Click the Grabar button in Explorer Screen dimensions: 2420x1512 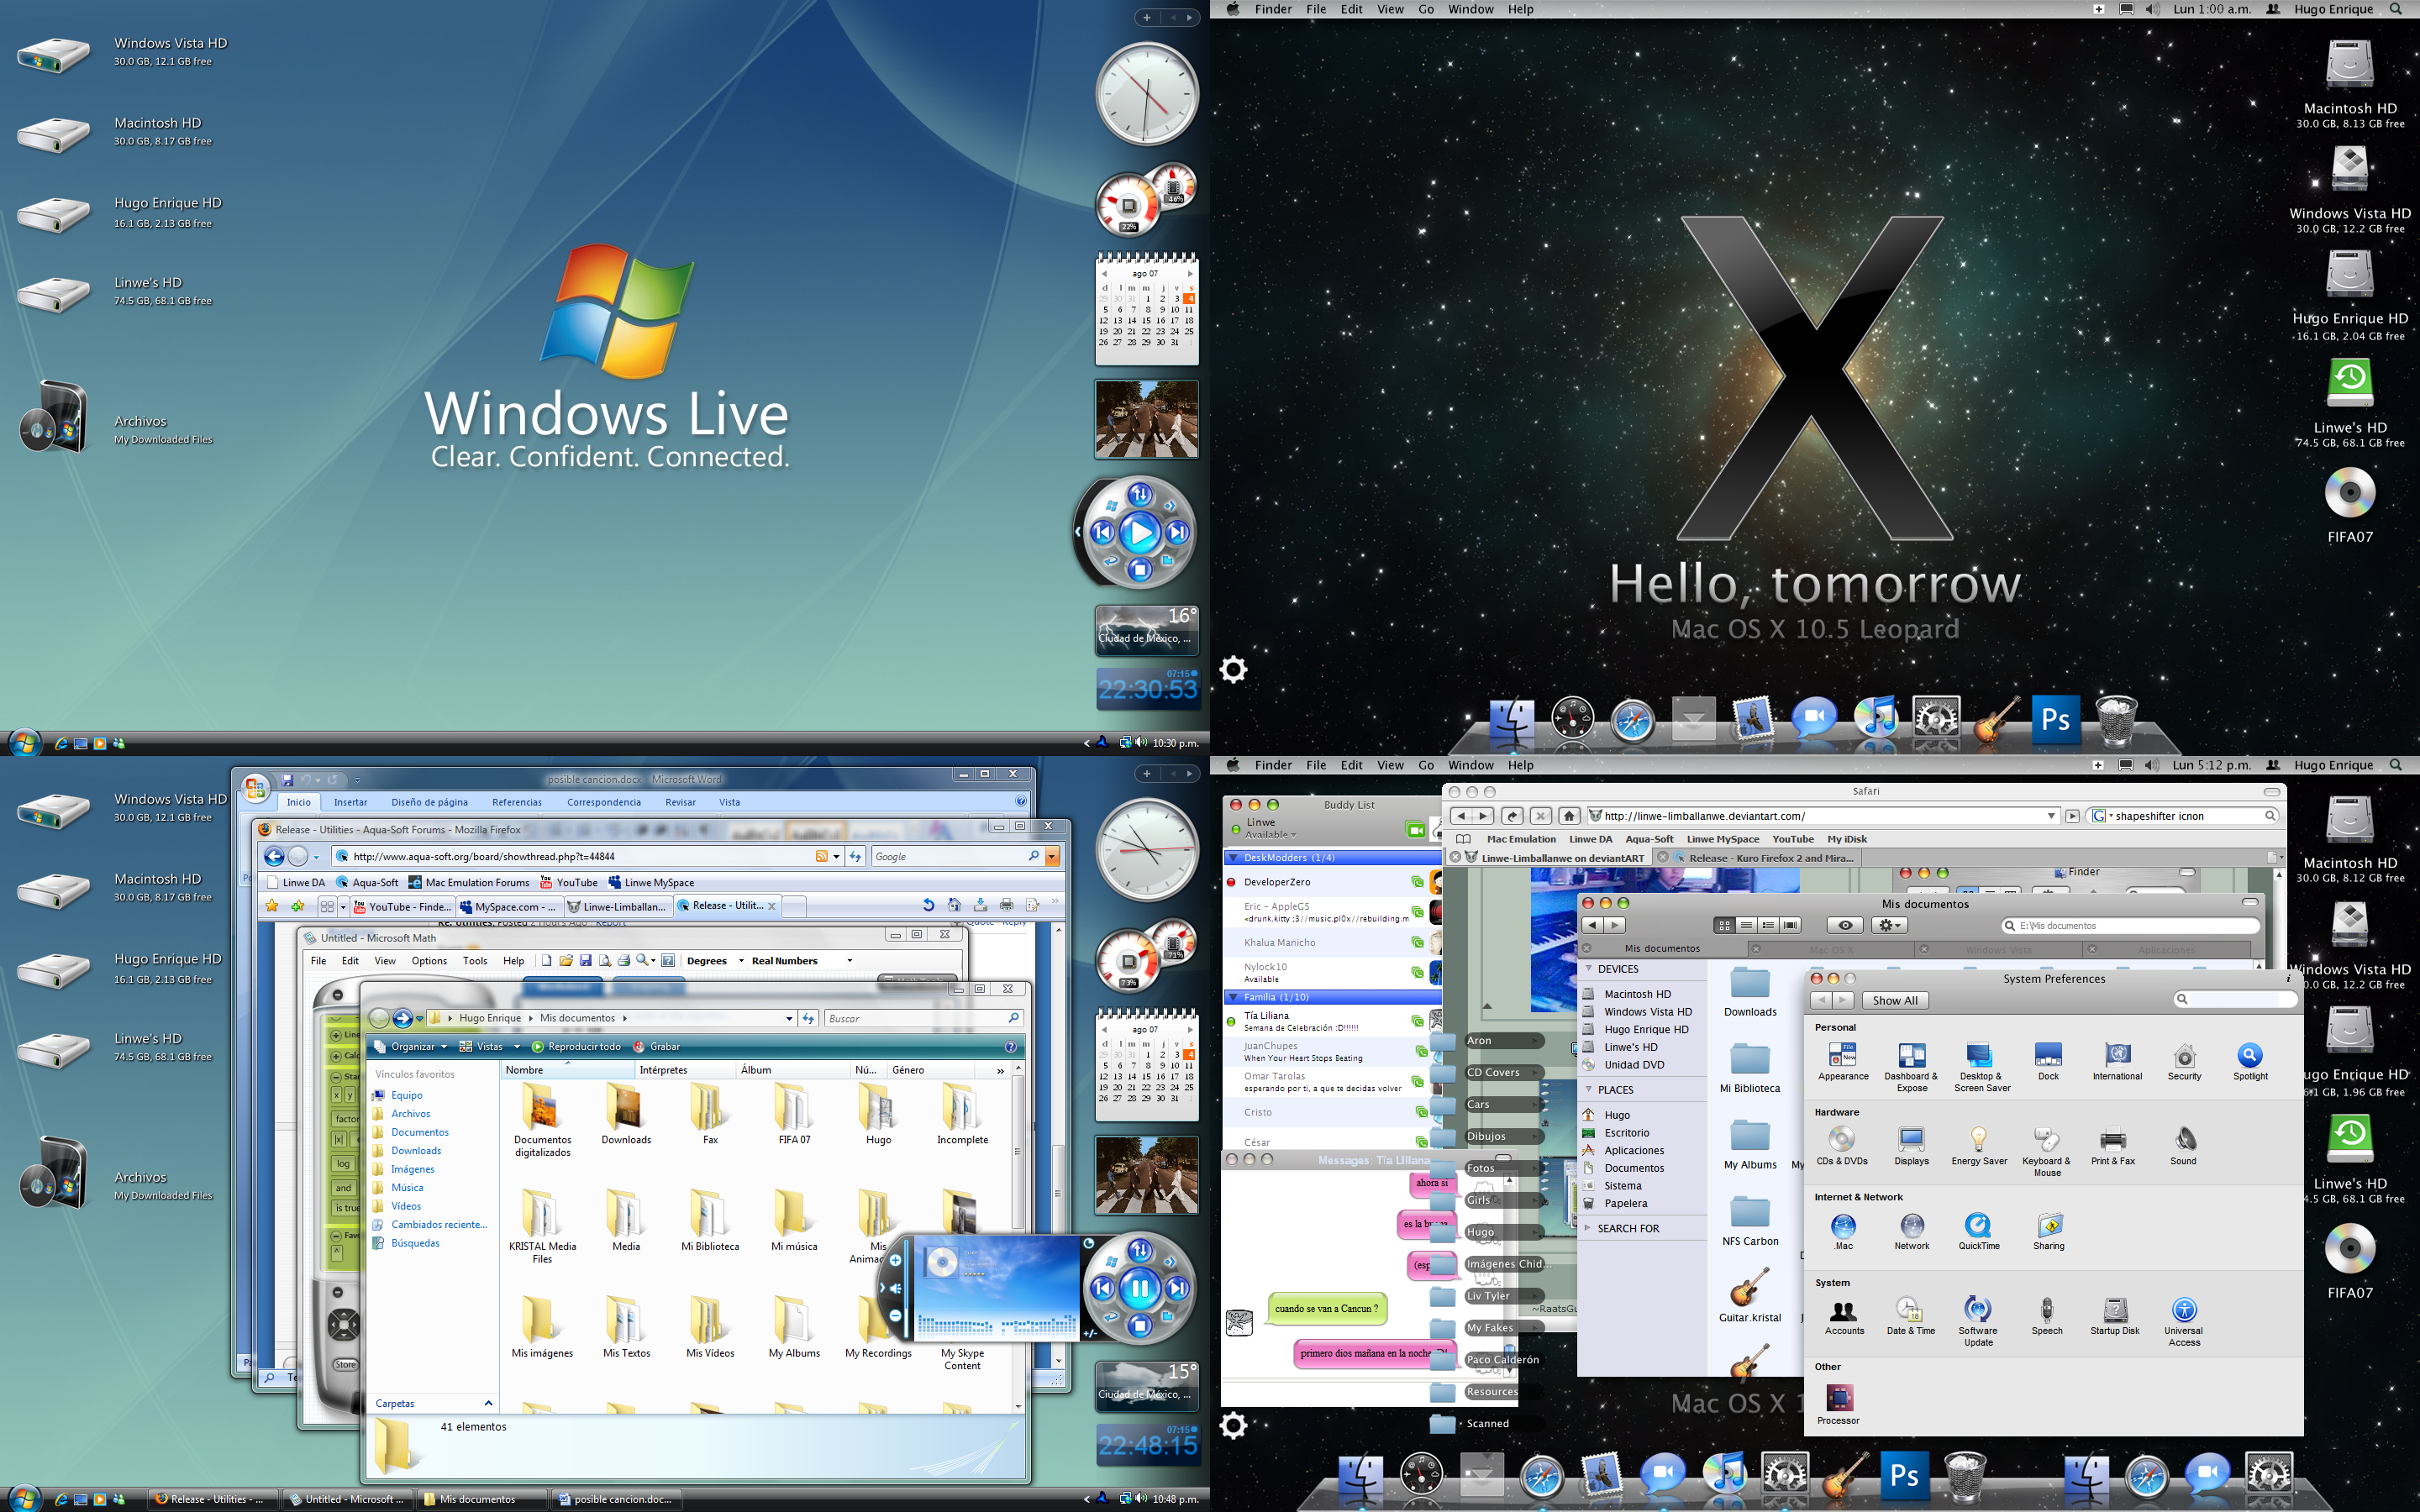click(x=657, y=1047)
